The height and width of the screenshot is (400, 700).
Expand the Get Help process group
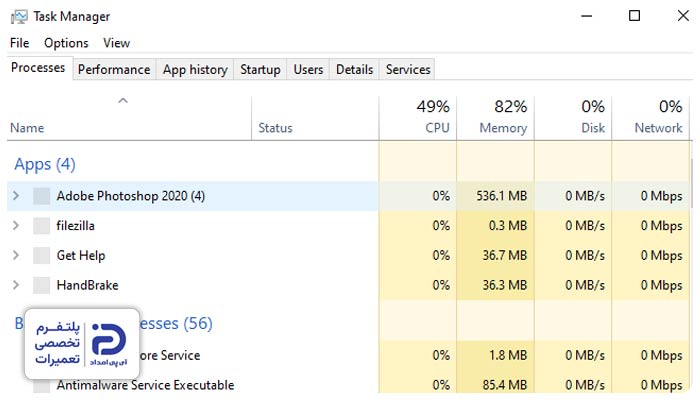click(16, 255)
